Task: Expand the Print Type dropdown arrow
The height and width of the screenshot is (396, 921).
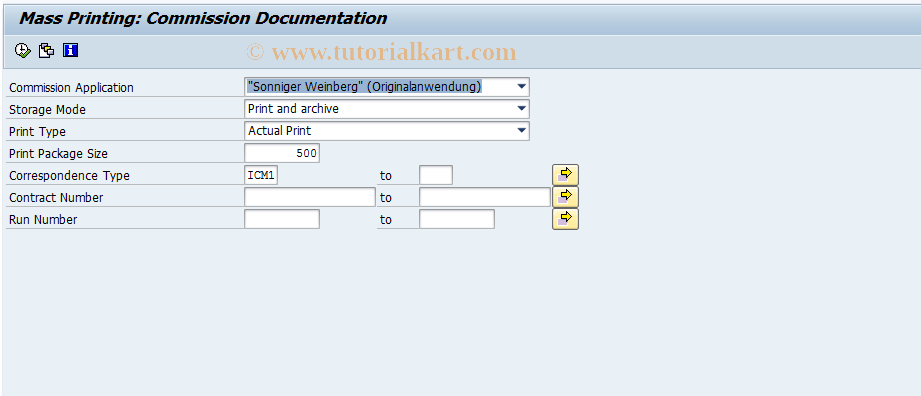Action: 522,130
